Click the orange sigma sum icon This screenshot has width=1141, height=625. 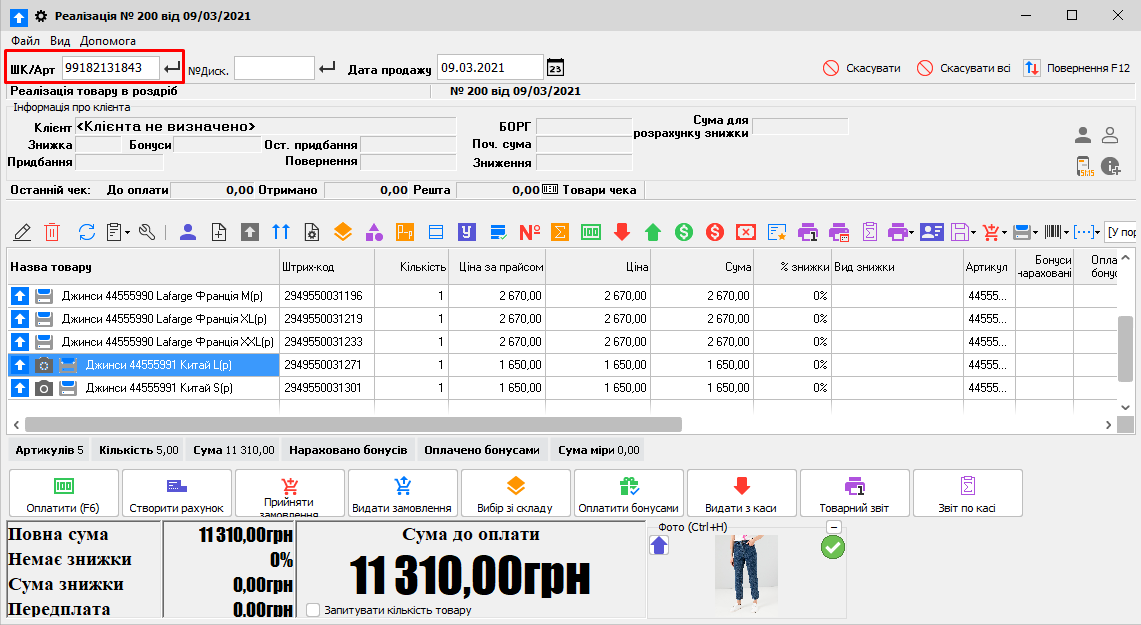click(561, 232)
